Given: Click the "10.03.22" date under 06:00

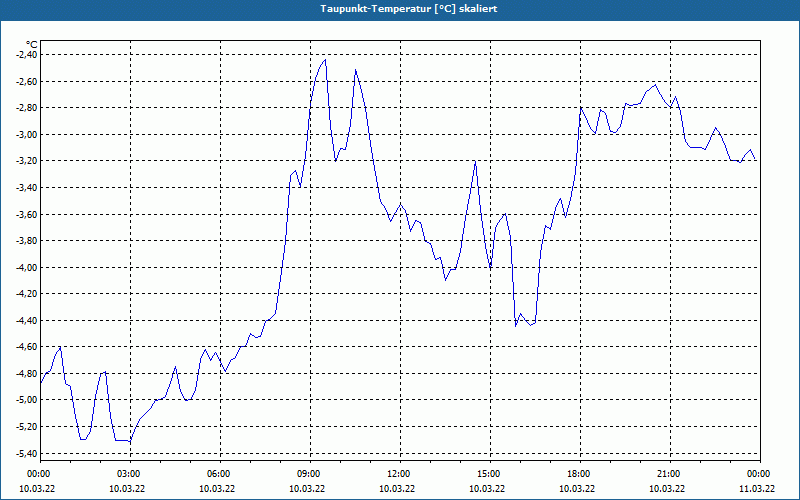Looking at the screenshot, I should [217, 488].
